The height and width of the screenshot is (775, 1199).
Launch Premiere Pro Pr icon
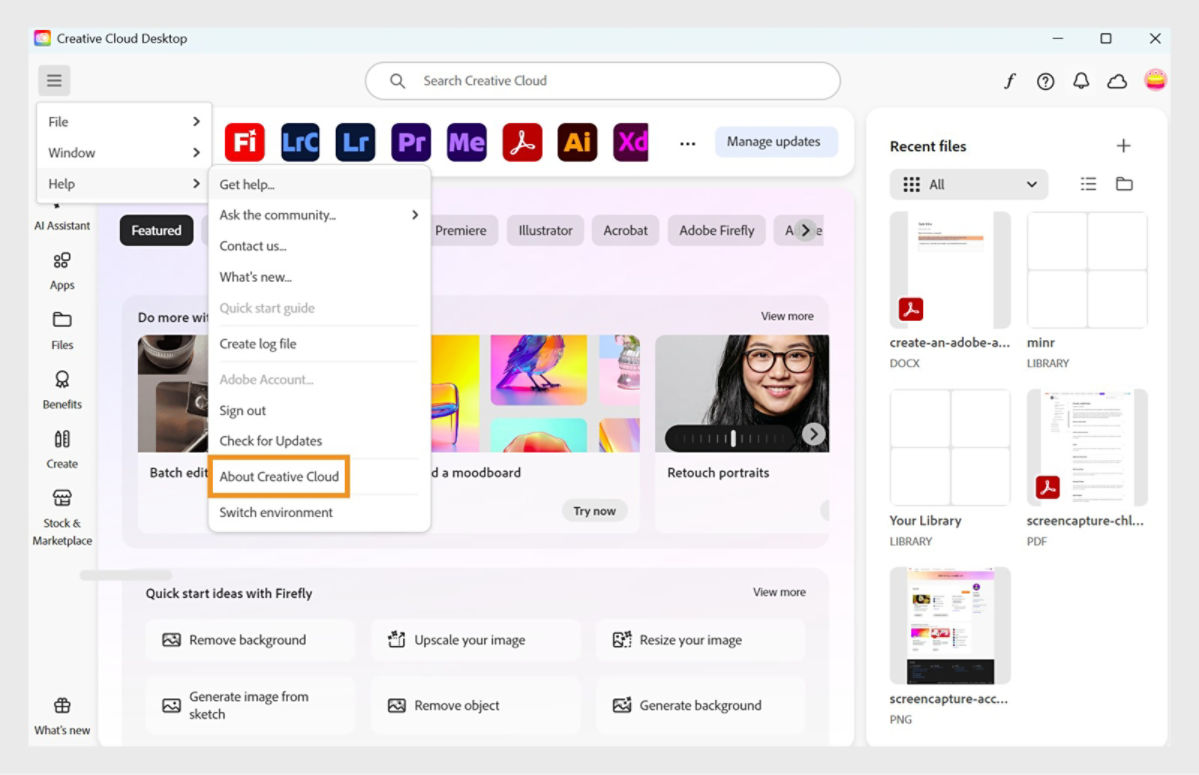coord(411,142)
